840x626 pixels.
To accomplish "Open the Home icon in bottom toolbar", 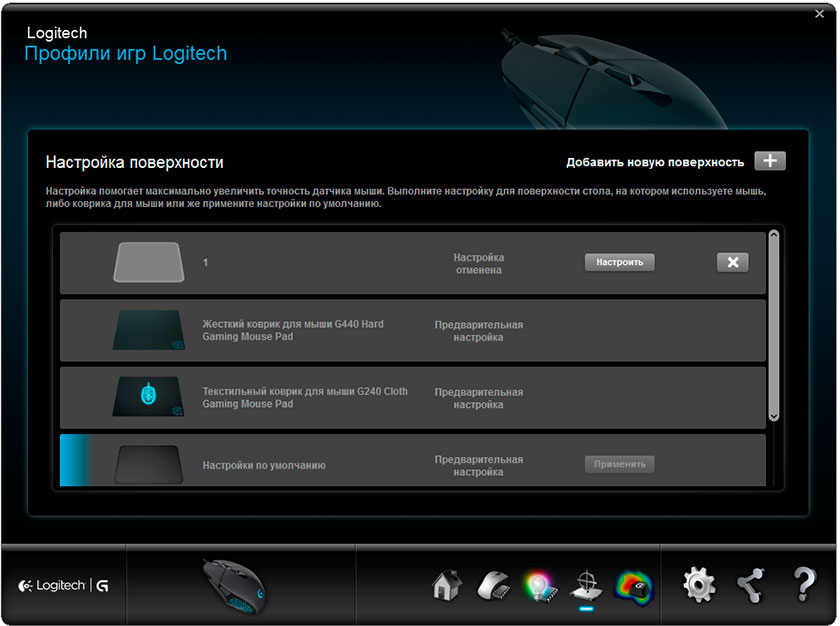I will click(447, 585).
